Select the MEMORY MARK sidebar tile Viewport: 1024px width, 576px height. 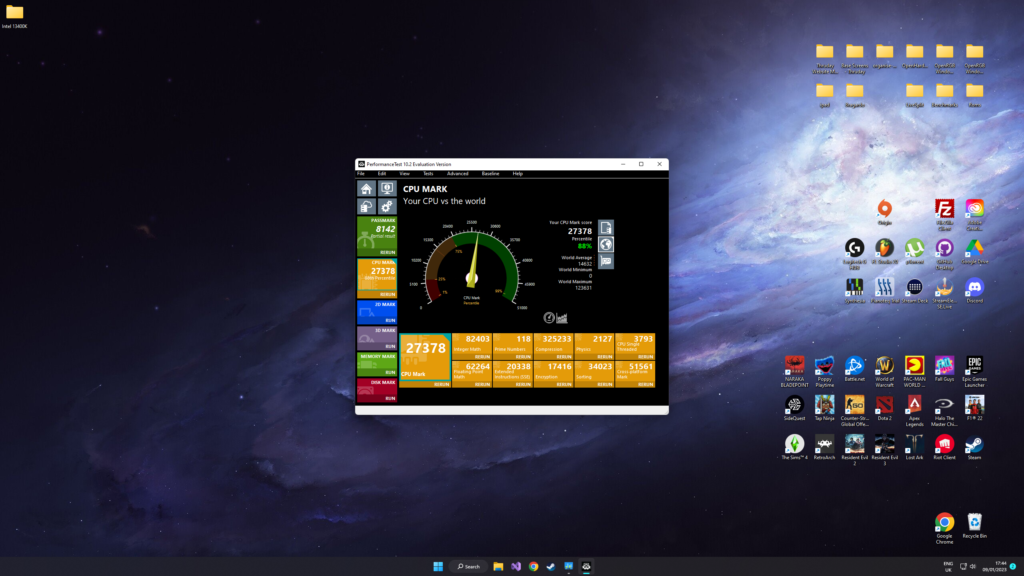(x=377, y=364)
